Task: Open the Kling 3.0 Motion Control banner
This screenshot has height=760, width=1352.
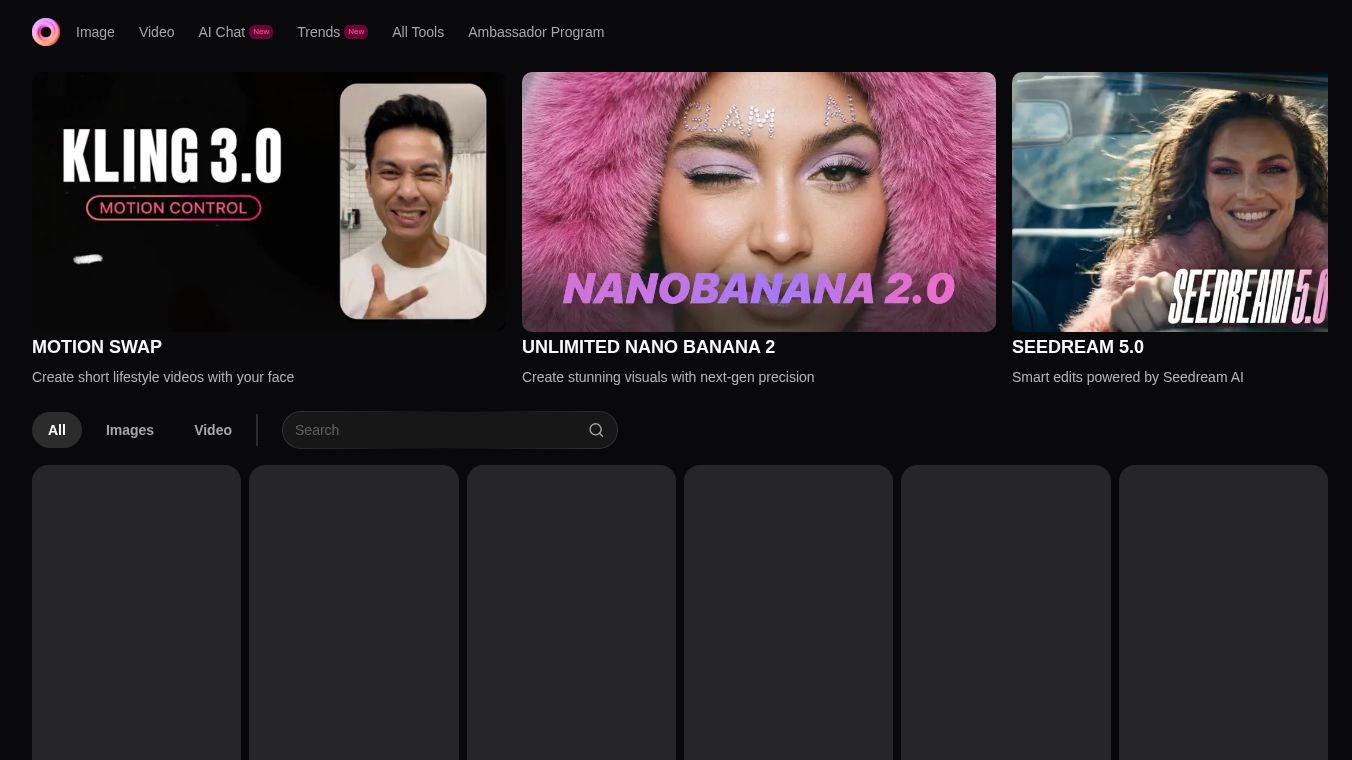Action: point(269,202)
